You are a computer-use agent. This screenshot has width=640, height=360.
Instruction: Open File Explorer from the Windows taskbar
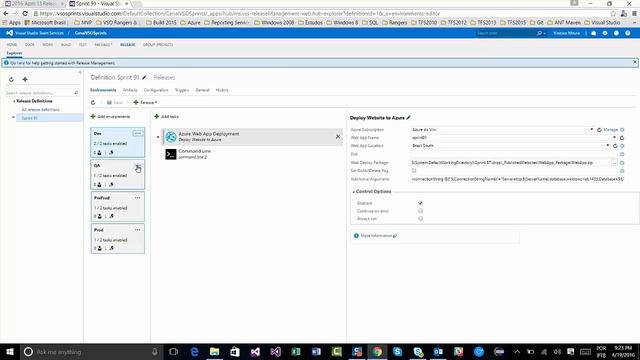pos(214,352)
